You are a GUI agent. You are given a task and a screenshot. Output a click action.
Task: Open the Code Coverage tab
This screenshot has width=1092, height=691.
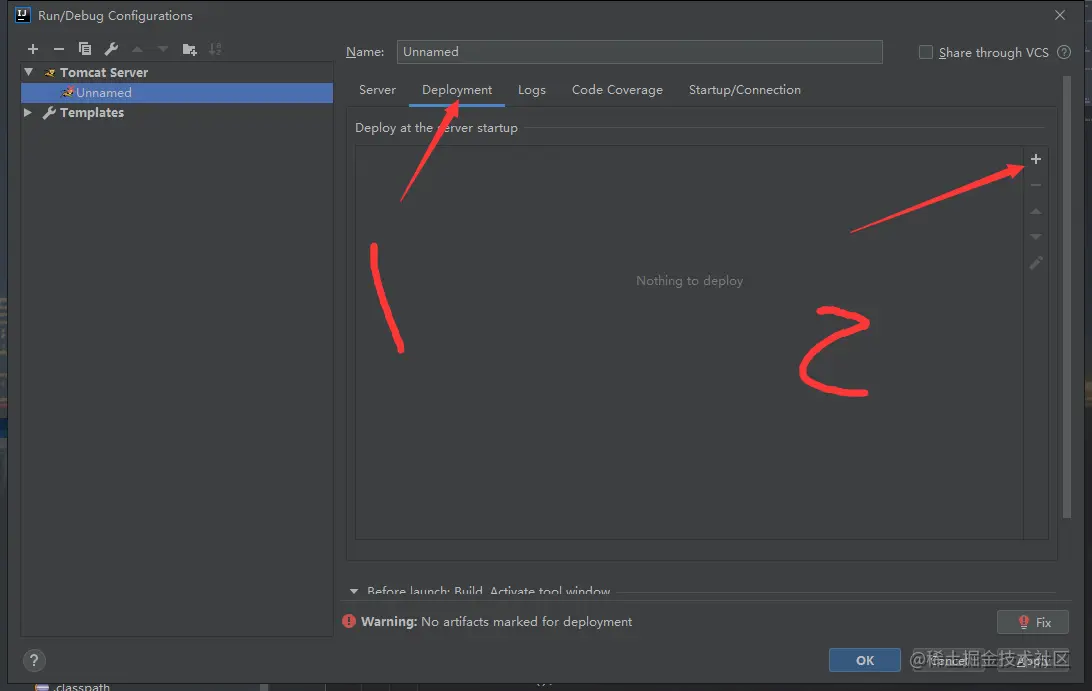[x=617, y=90]
